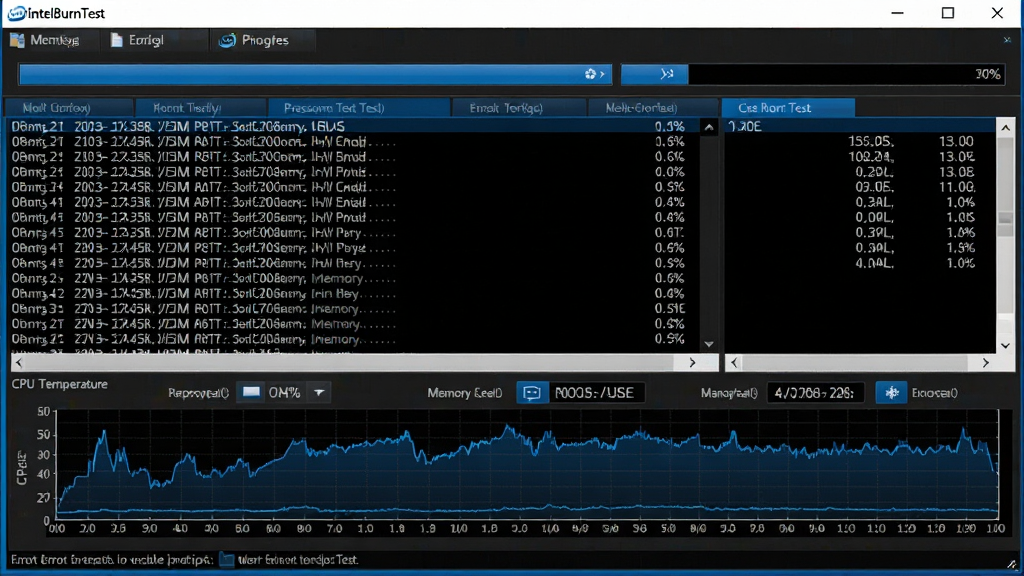Switch to the "Pressorn Text Test)" tab

point(359,108)
